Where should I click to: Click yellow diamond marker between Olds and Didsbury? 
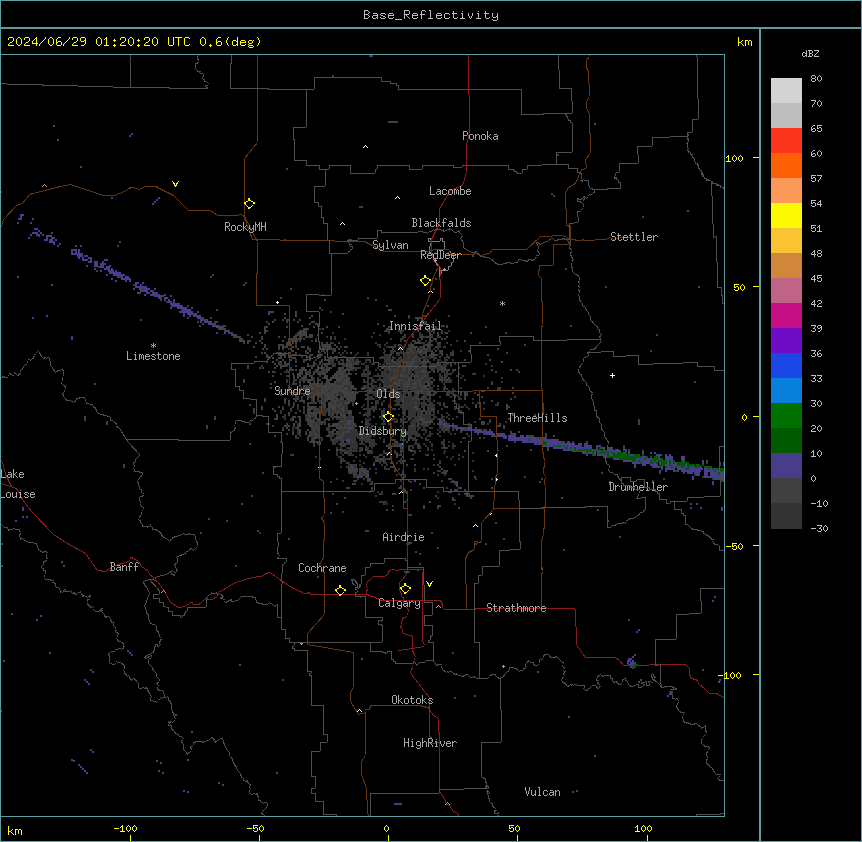point(388,417)
